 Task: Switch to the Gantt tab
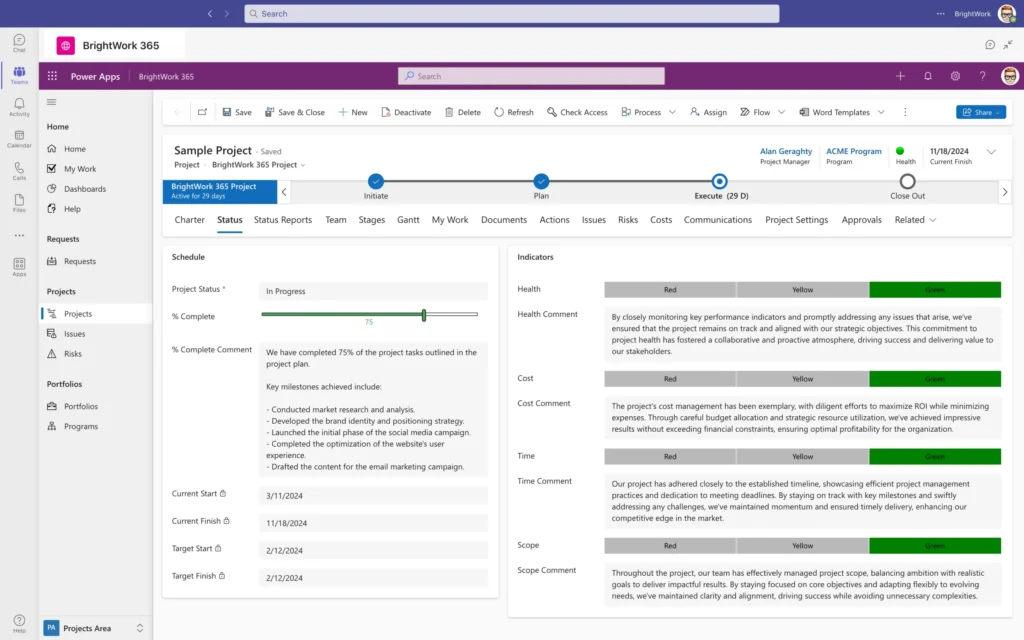tap(408, 220)
